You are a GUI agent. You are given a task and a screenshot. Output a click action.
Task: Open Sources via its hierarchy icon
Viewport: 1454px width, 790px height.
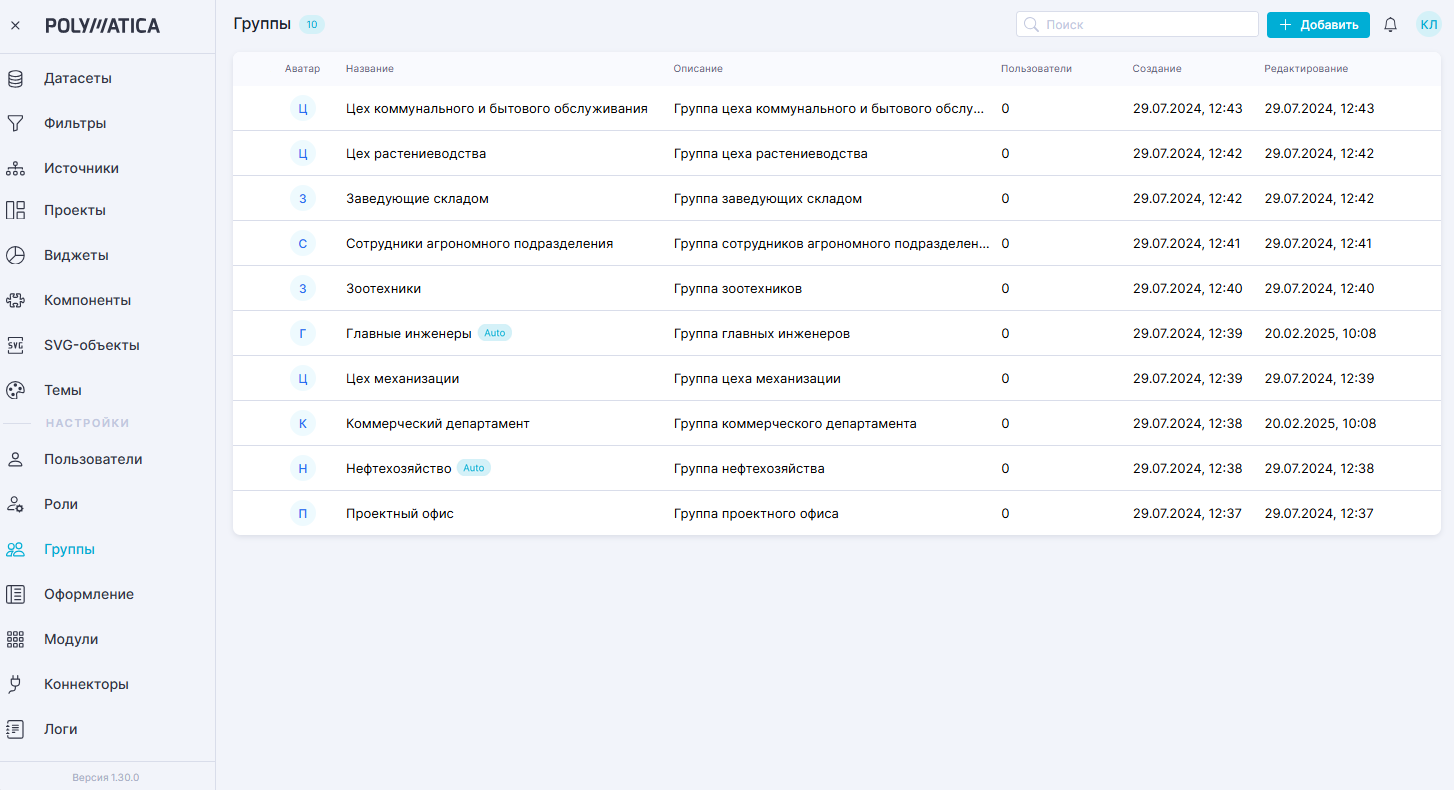[x=15, y=168]
